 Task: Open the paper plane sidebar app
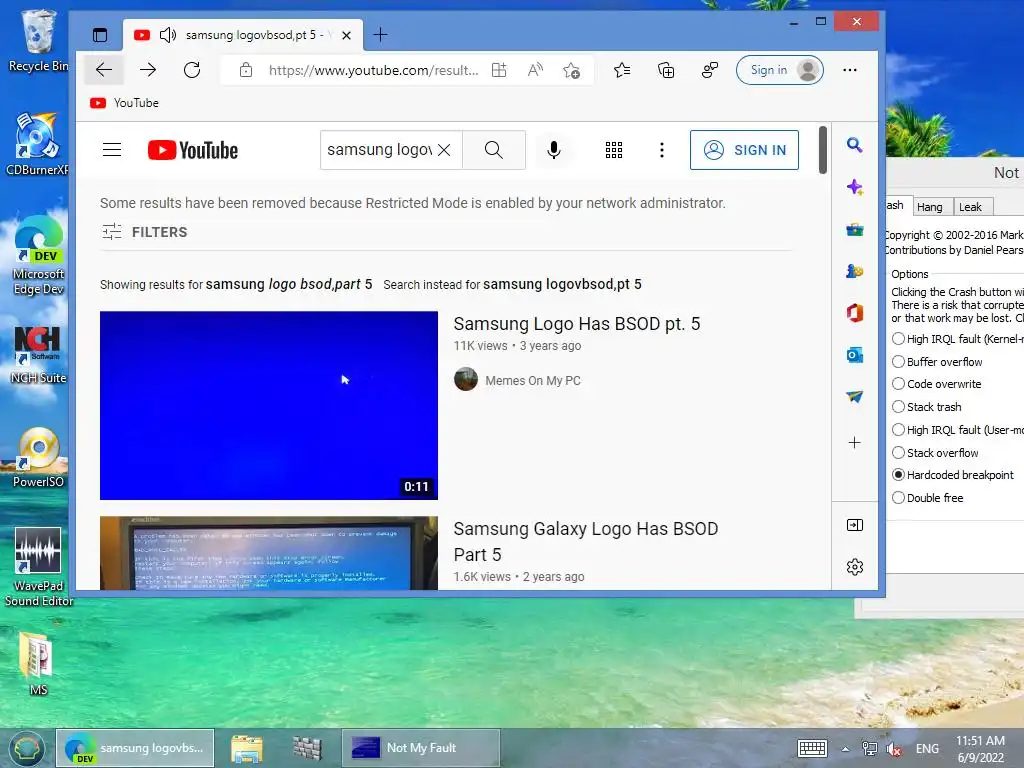(854, 396)
